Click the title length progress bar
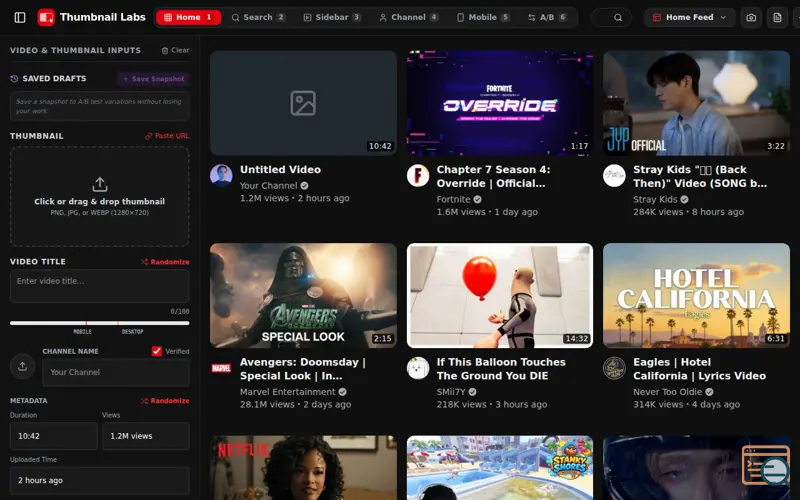 click(99, 323)
